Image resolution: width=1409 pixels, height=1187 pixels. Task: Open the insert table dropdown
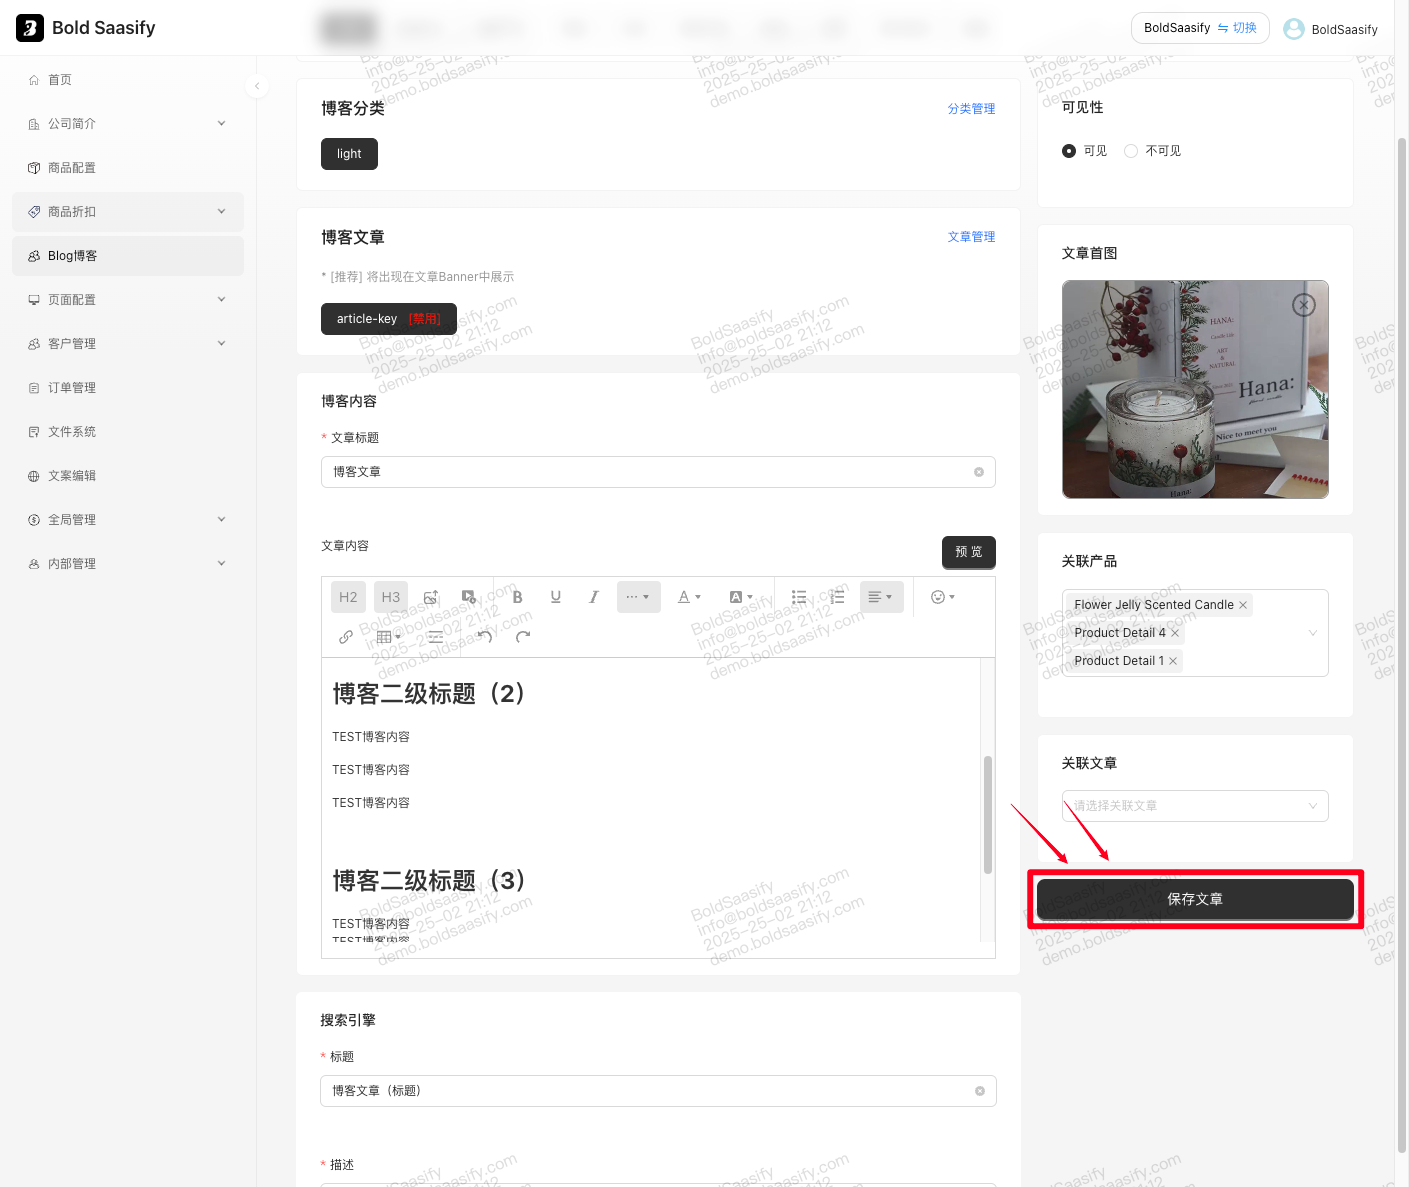pyautogui.click(x=388, y=637)
